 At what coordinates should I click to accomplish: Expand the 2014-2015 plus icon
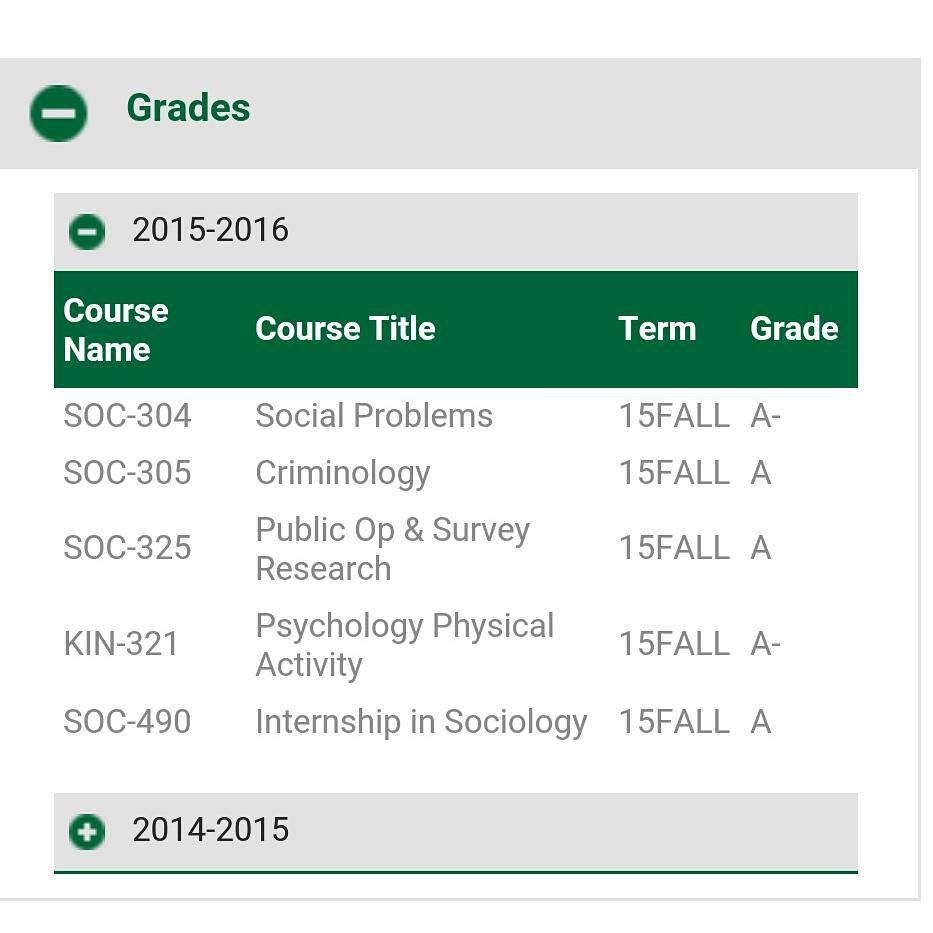(x=87, y=832)
